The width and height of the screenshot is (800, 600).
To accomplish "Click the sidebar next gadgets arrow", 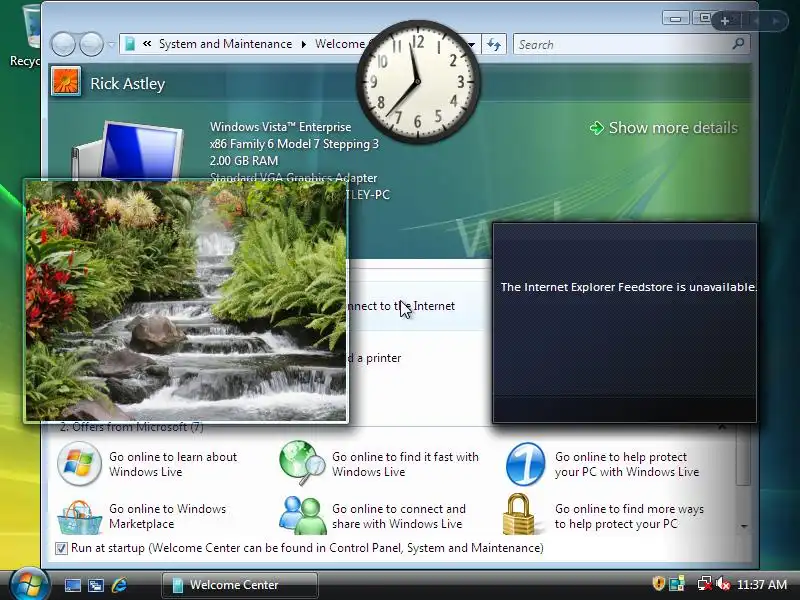I will (776, 21).
